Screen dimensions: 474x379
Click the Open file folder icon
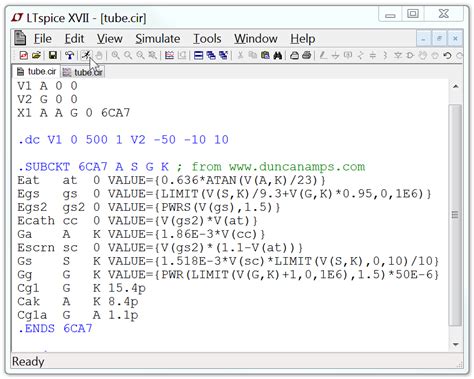point(36,55)
